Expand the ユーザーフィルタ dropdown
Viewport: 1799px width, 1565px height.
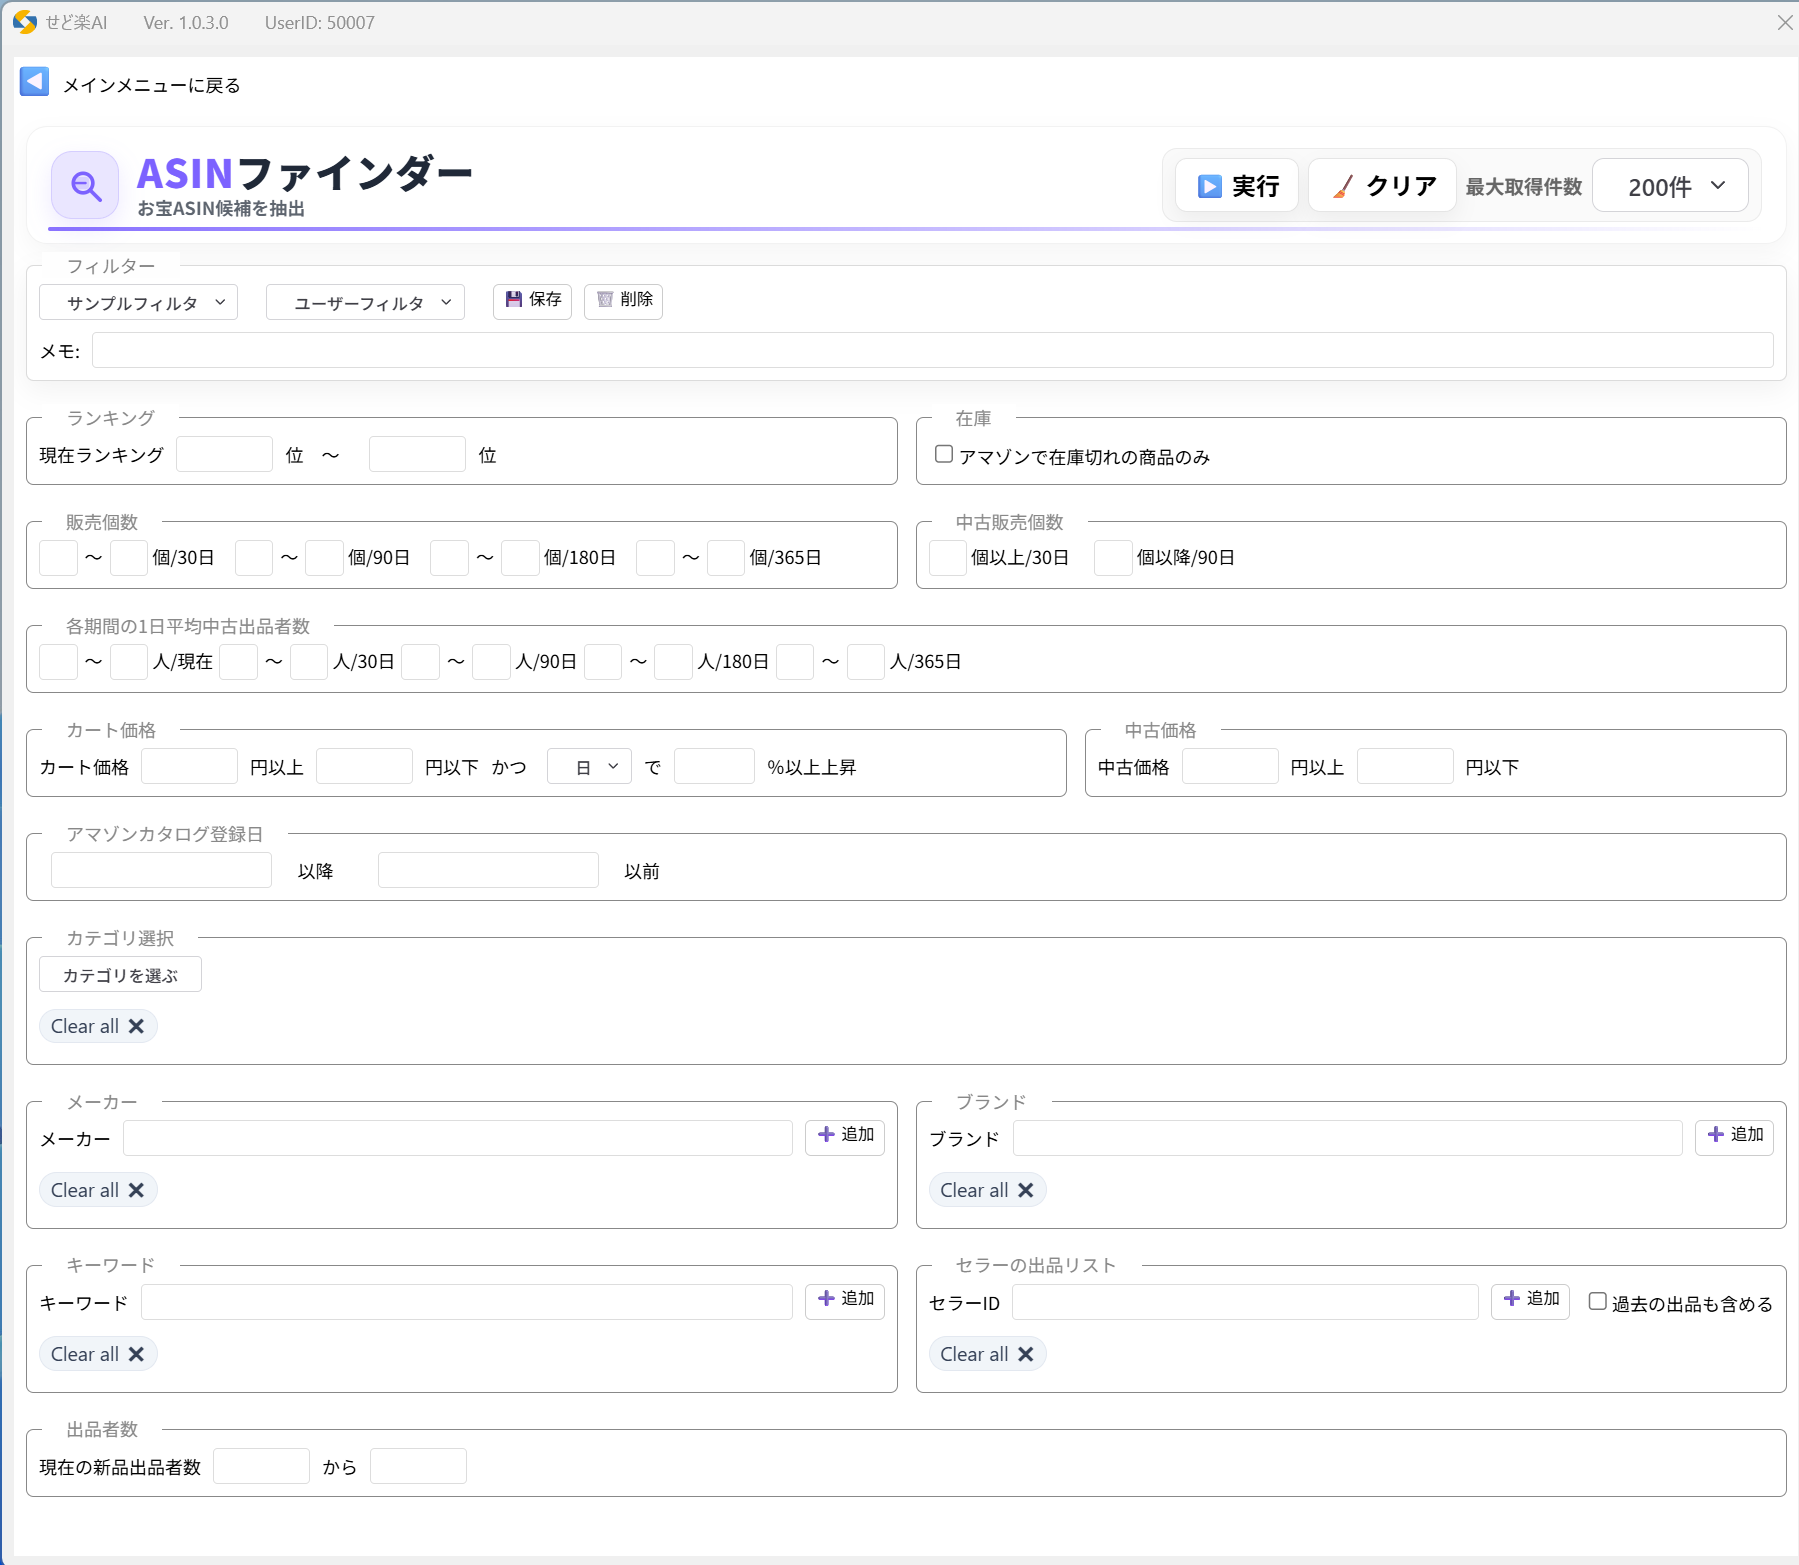point(365,303)
